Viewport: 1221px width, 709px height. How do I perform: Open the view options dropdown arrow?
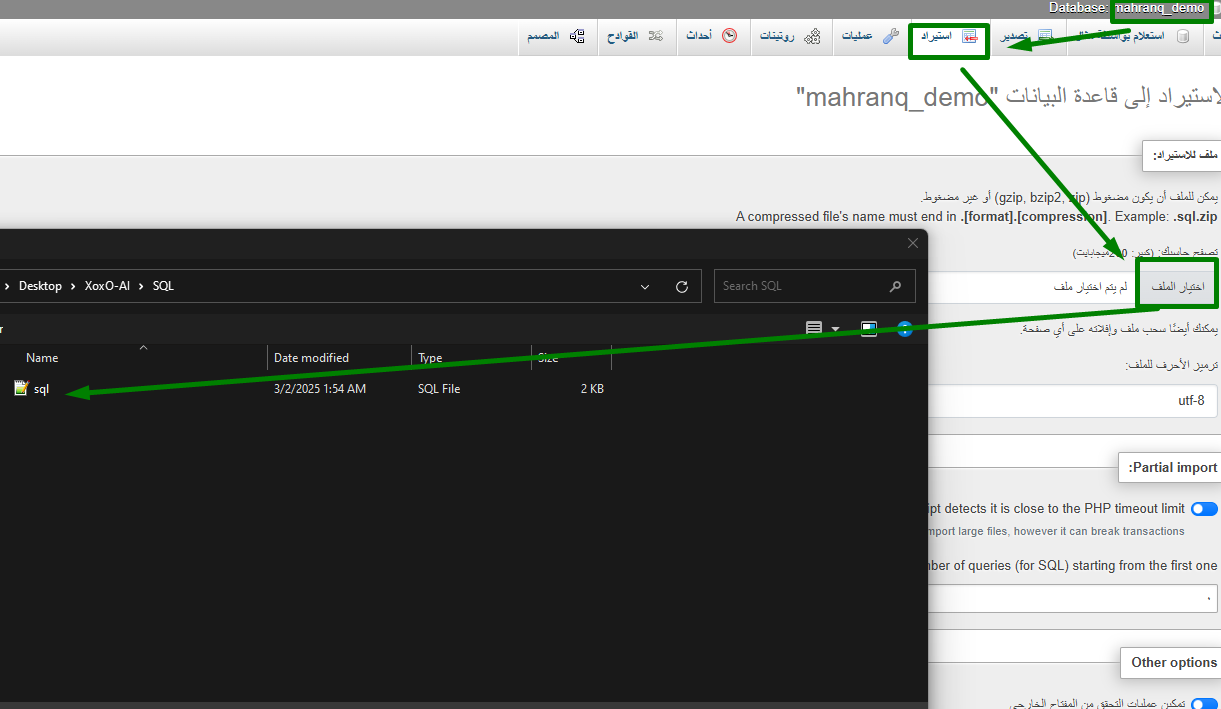coord(836,328)
